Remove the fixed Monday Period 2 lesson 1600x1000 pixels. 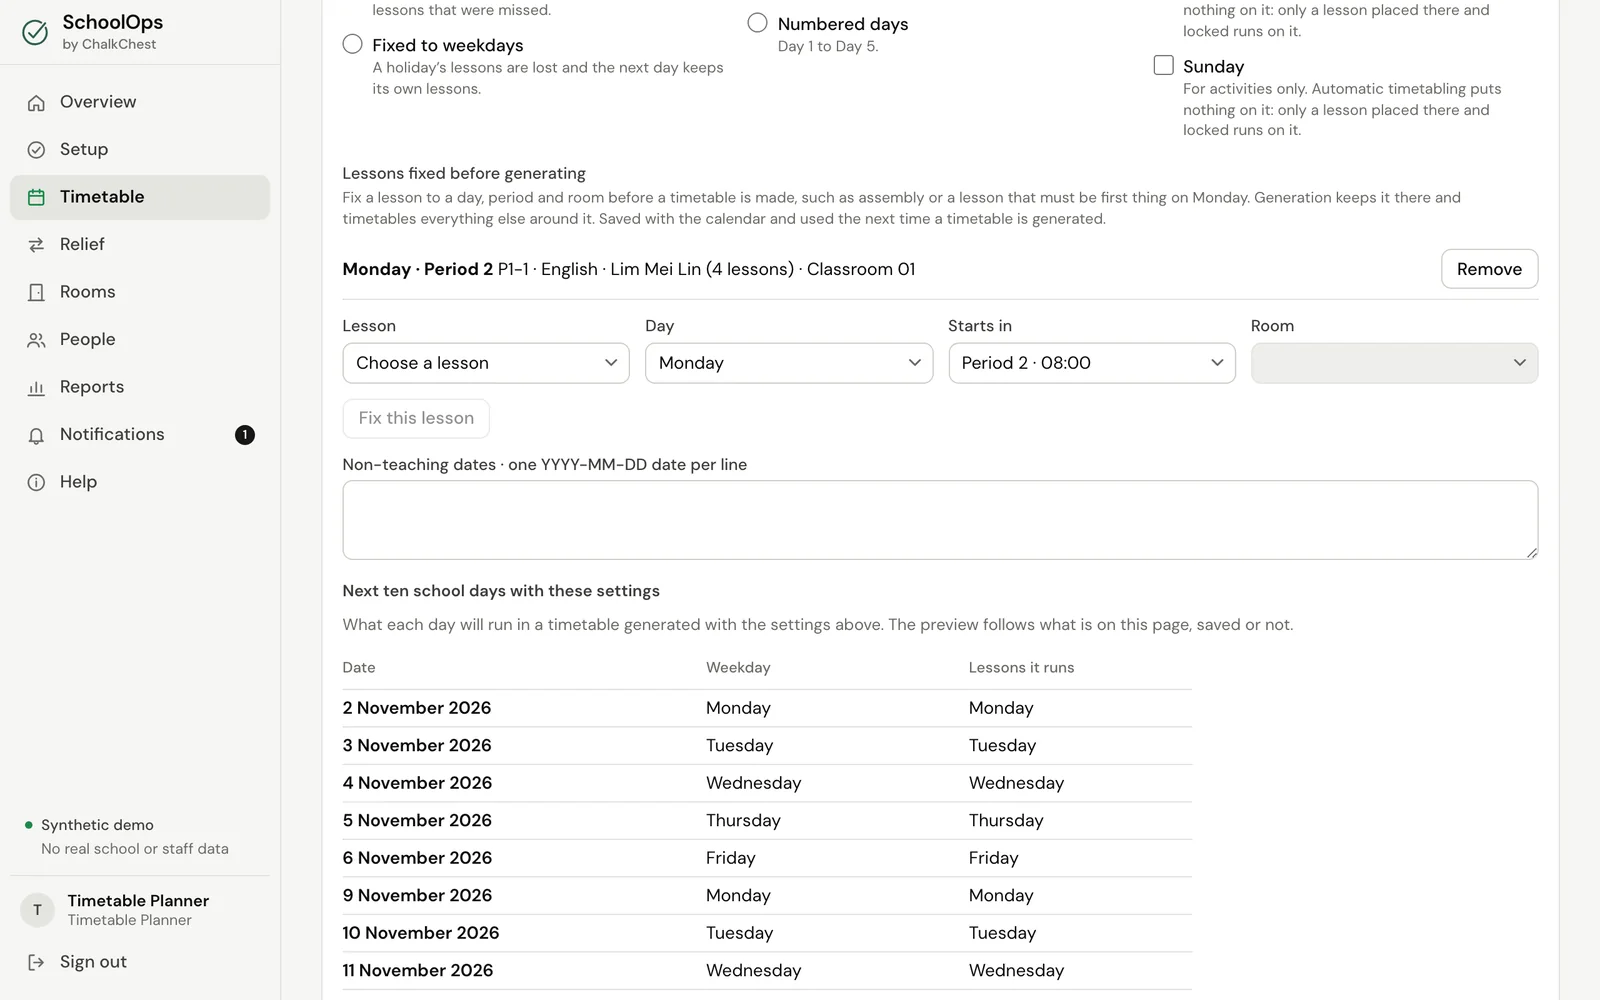click(1489, 269)
